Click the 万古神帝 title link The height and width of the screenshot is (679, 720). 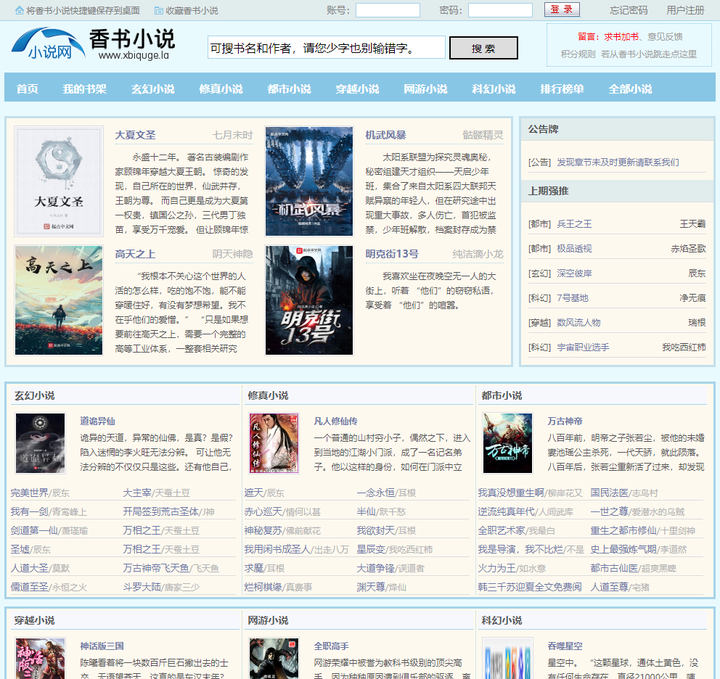point(565,421)
